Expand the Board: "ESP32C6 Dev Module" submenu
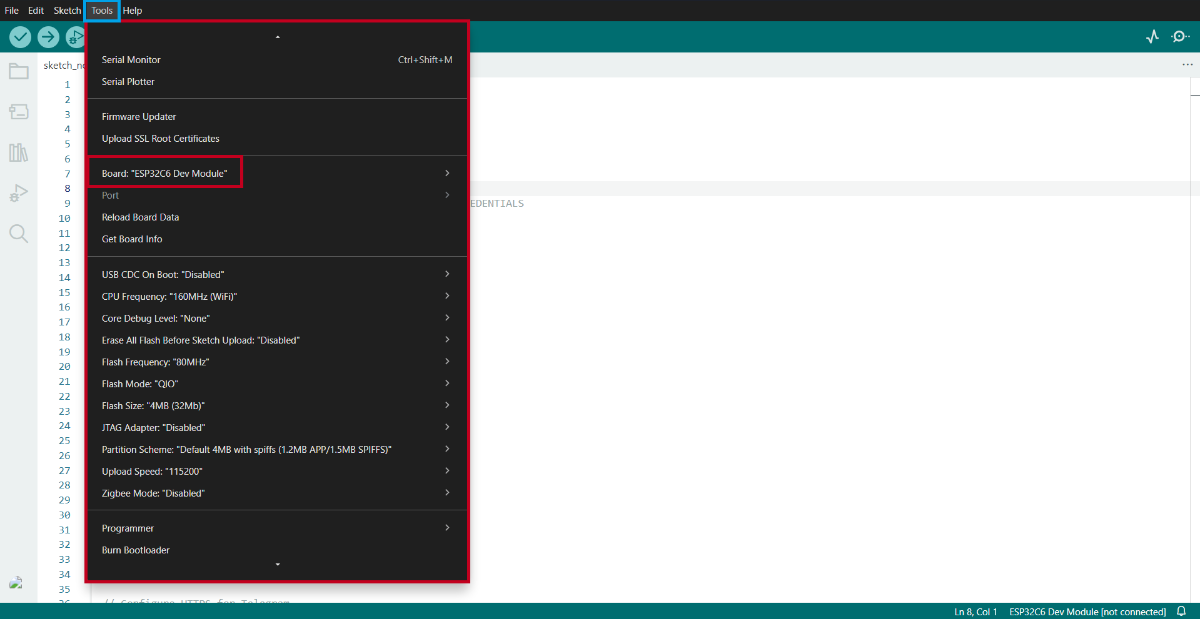 click(x=165, y=174)
